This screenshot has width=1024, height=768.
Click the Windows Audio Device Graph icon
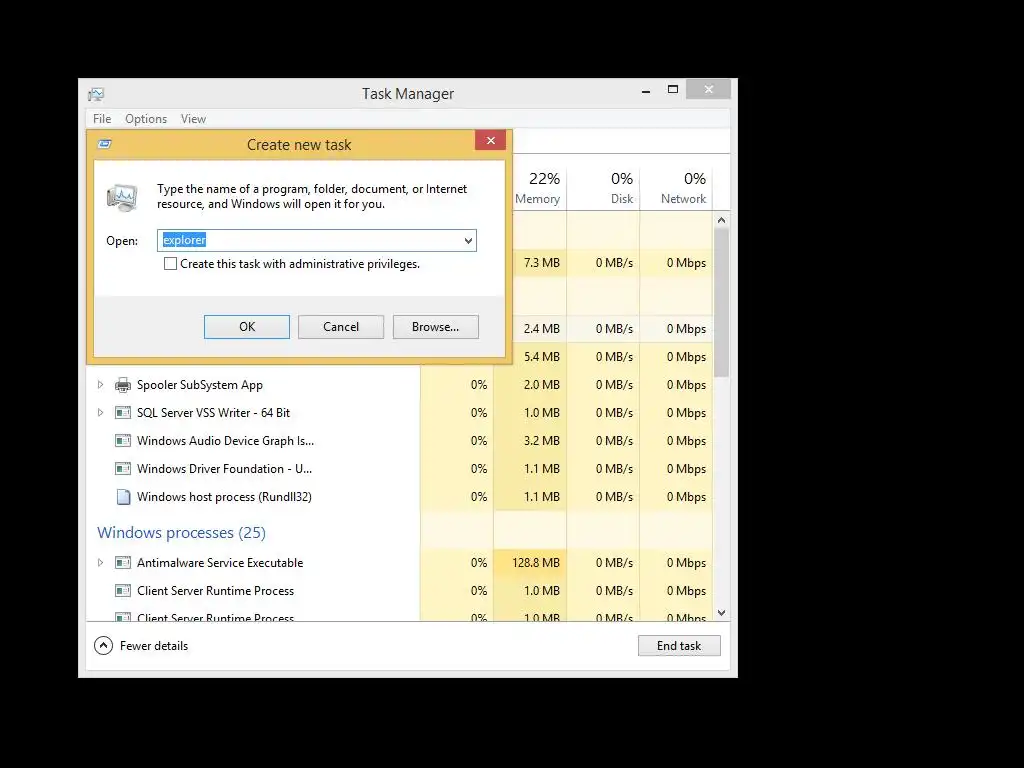(x=123, y=441)
